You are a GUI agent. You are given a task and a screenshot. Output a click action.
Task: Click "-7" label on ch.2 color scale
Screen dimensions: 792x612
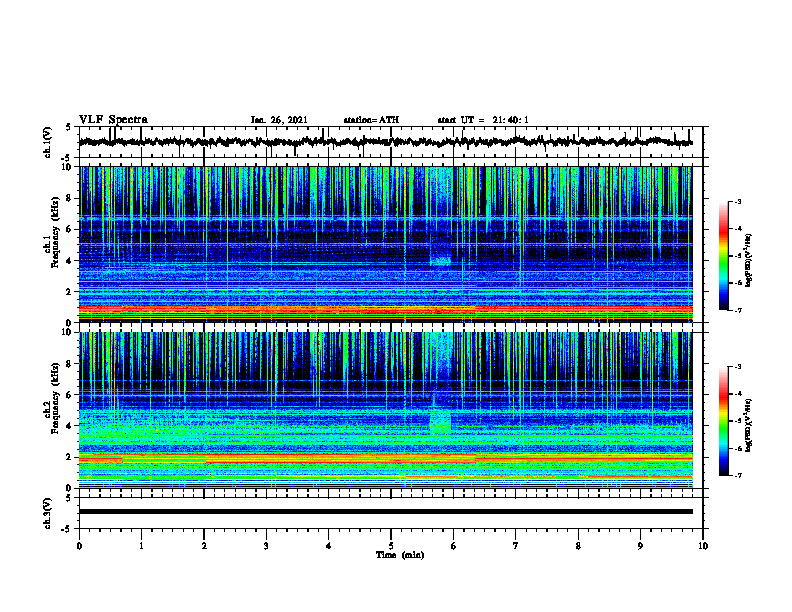point(738,475)
